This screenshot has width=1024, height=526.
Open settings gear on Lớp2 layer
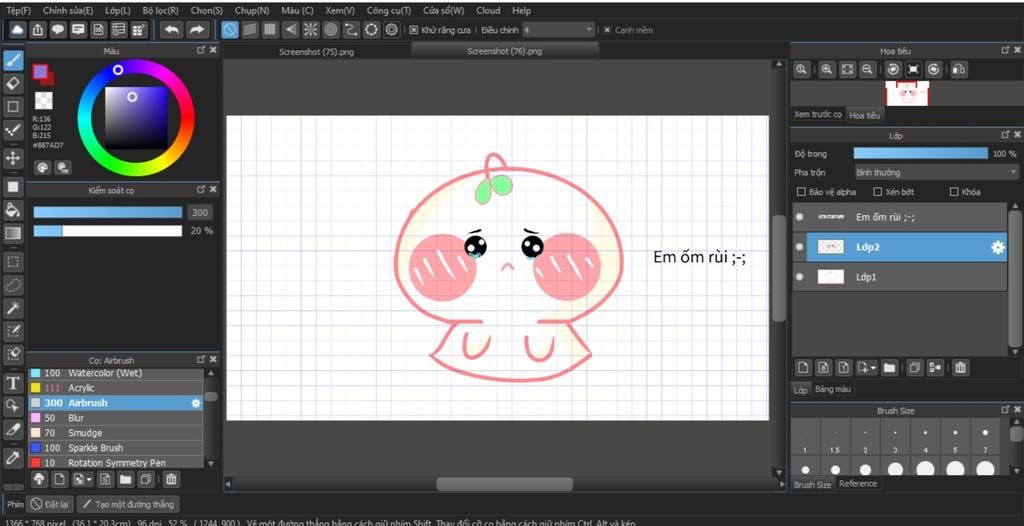(997, 247)
